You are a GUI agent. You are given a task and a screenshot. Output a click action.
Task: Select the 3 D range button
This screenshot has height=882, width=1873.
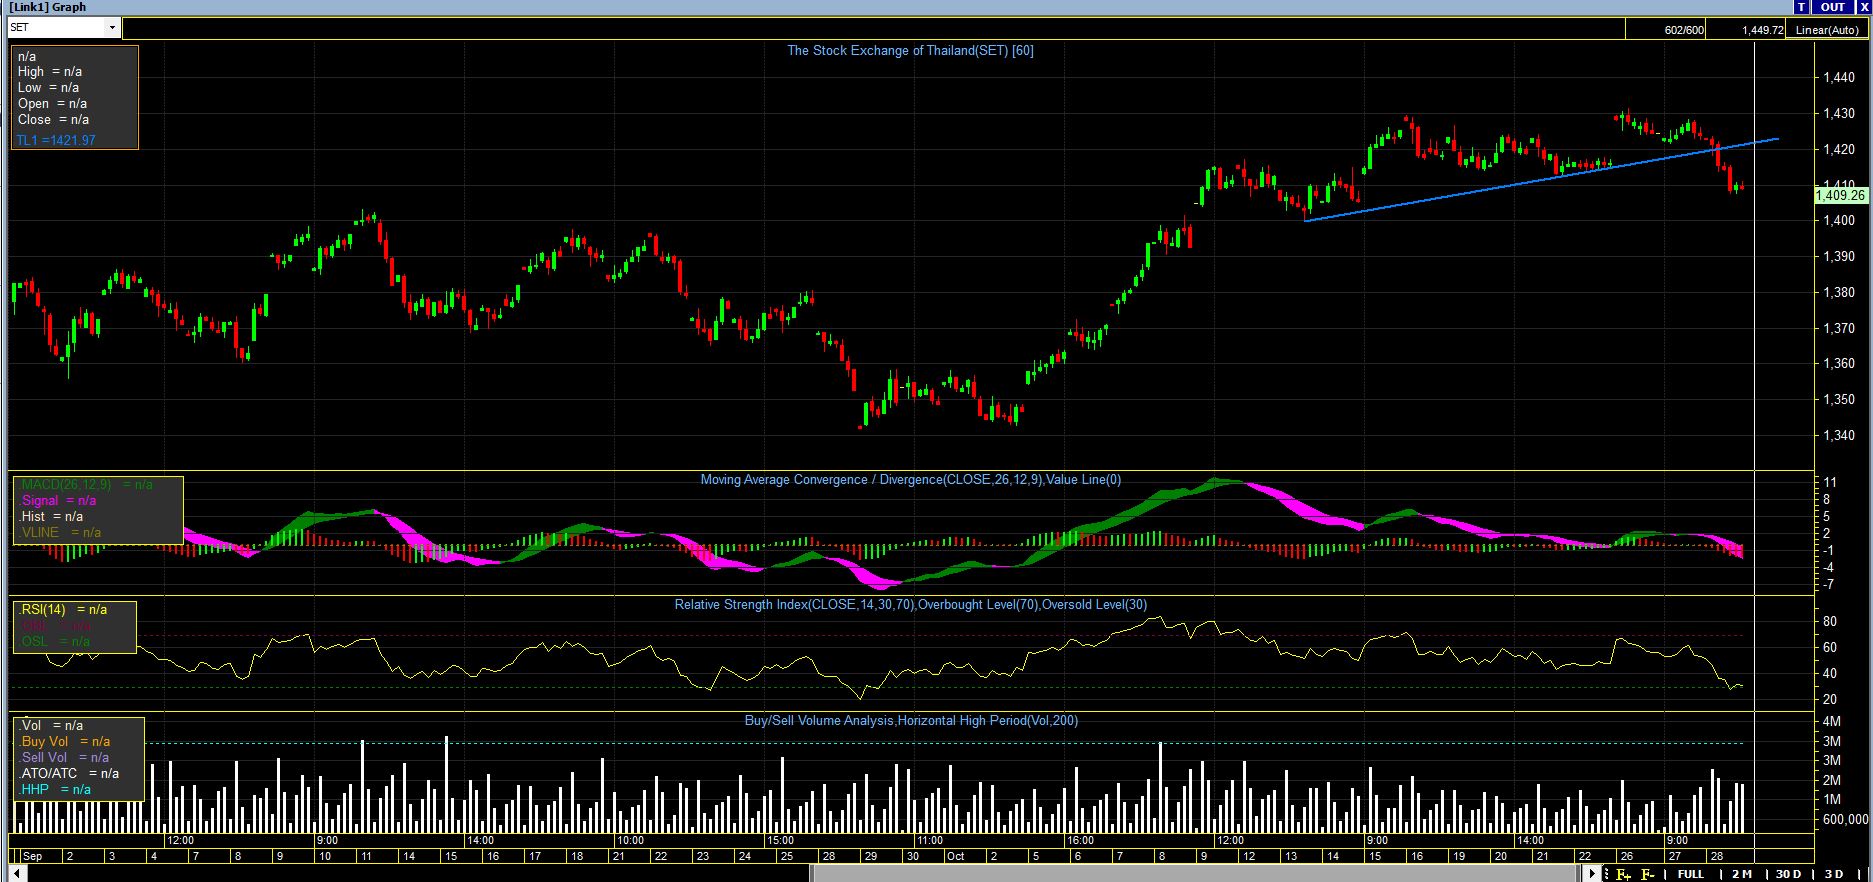(1834, 874)
